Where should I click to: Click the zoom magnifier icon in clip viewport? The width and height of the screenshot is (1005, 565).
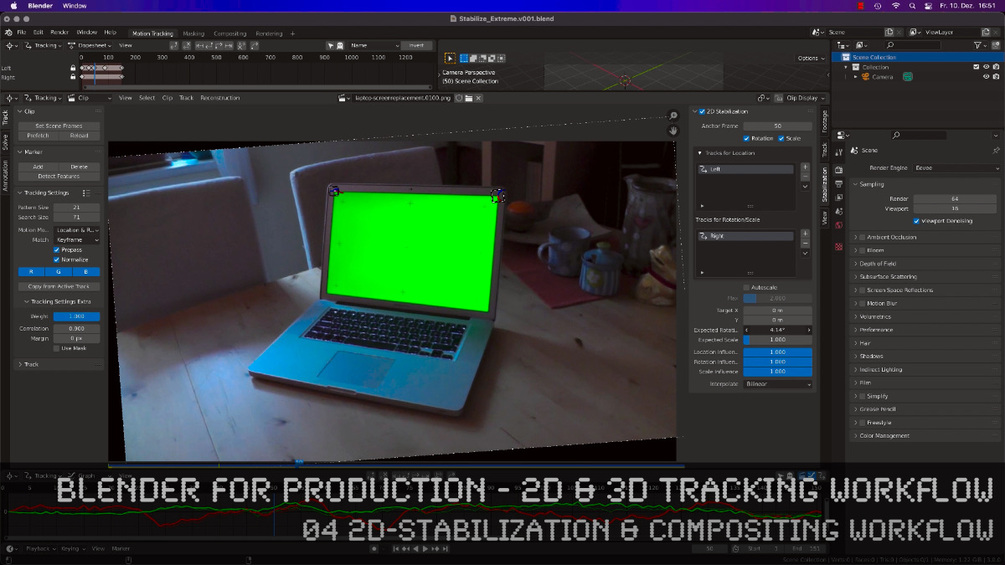pyautogui.click(x=673, y=116)
